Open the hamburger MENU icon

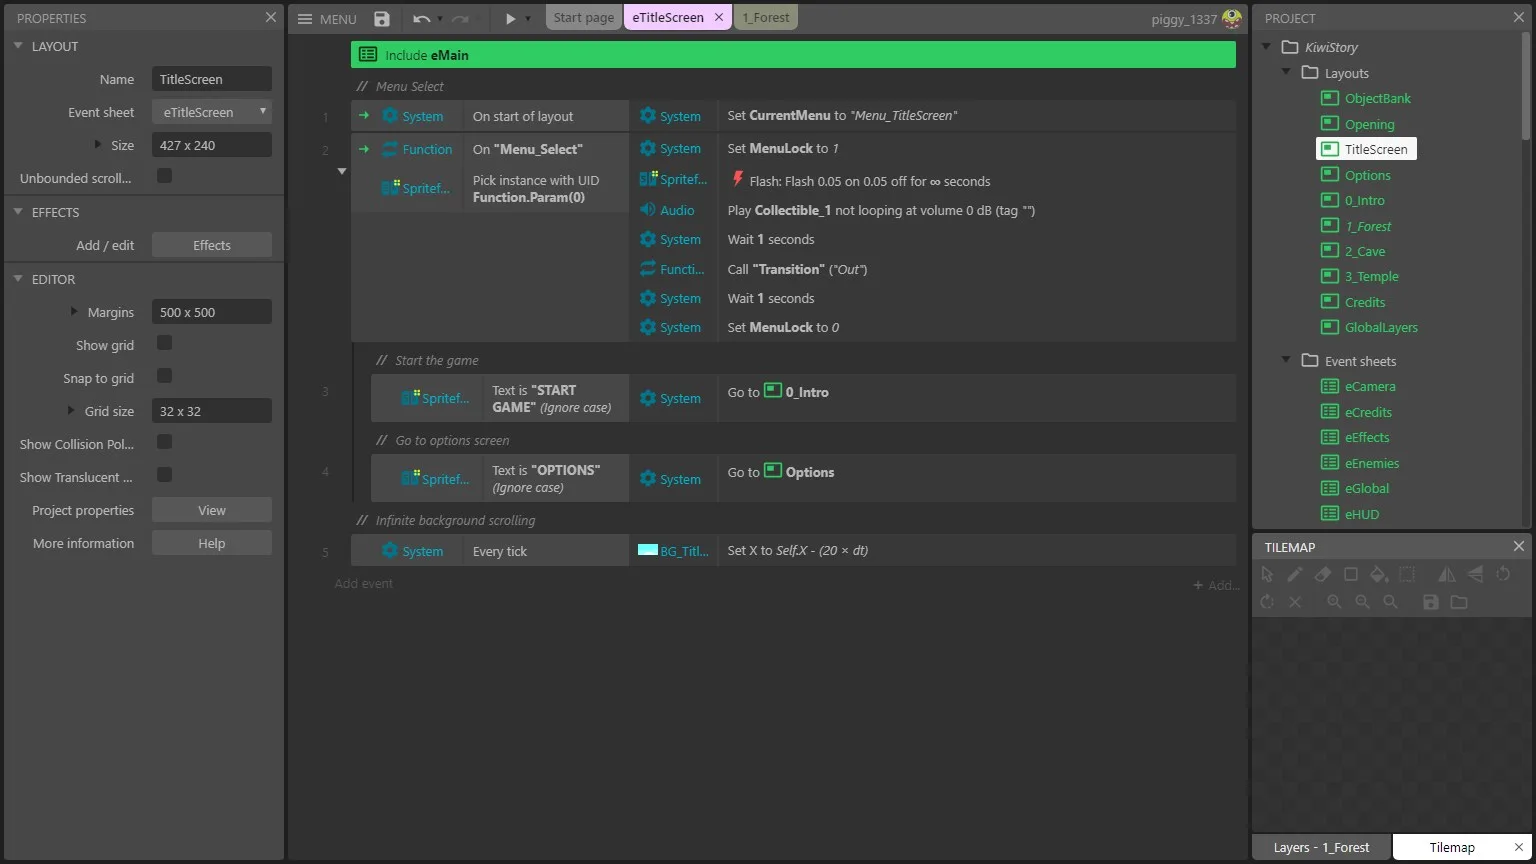305,19
